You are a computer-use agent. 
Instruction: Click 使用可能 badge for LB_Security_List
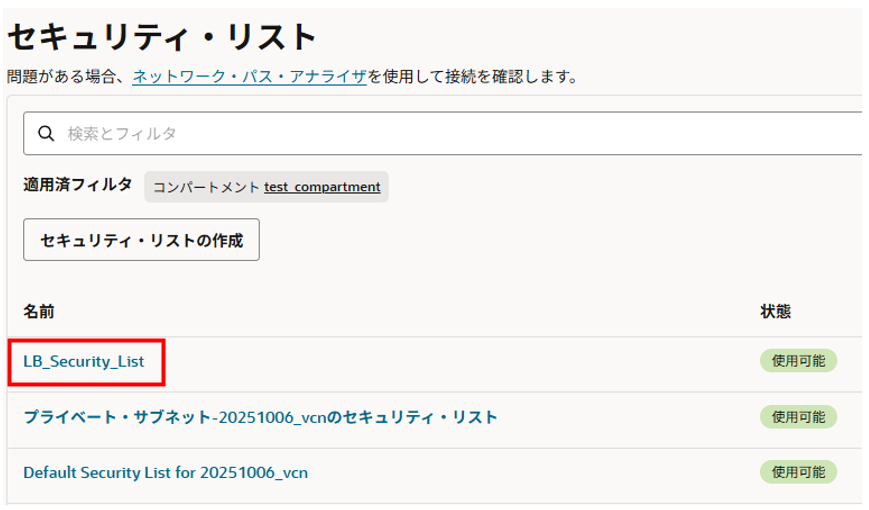tap(798, 361)
